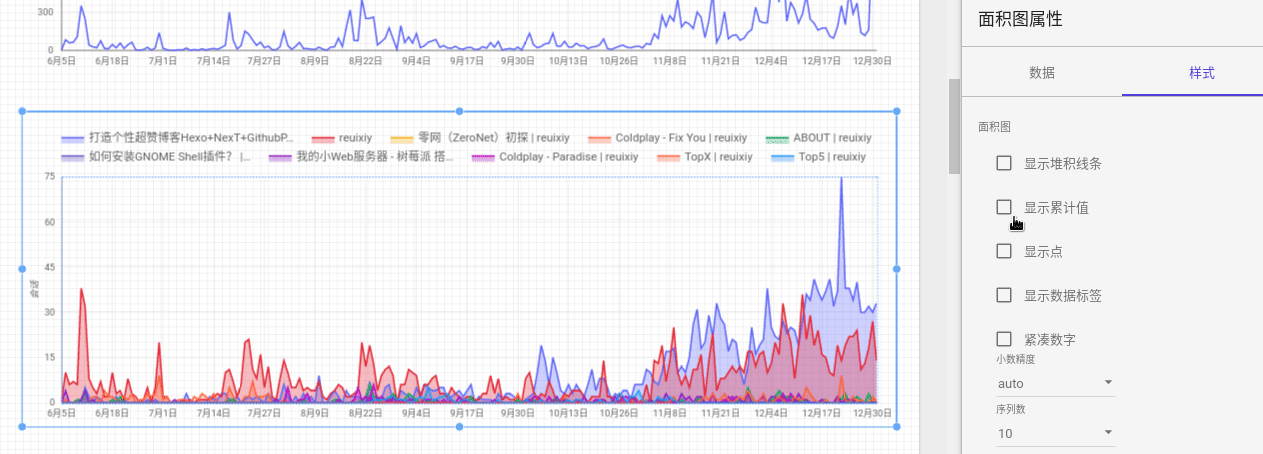Click the 300 value on the upper line chart axis
The height and width of the screenshot is (454, 1263).
click(x=46, y=12)
